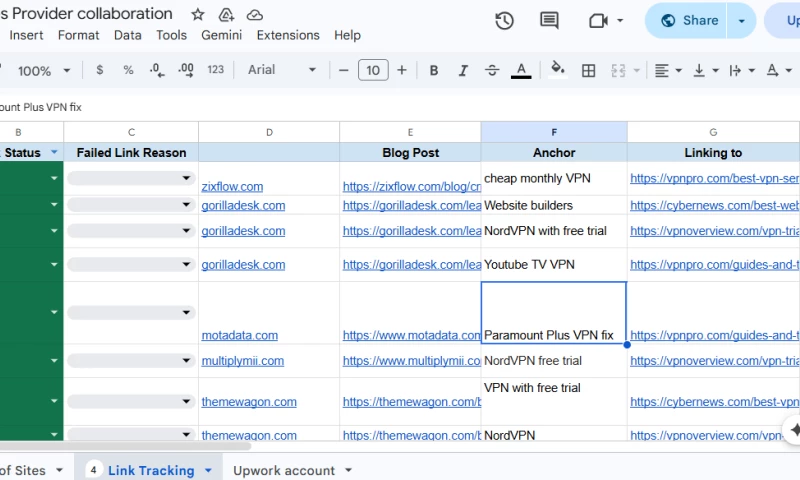Open motadata.com link in column D

pos(240,335)
